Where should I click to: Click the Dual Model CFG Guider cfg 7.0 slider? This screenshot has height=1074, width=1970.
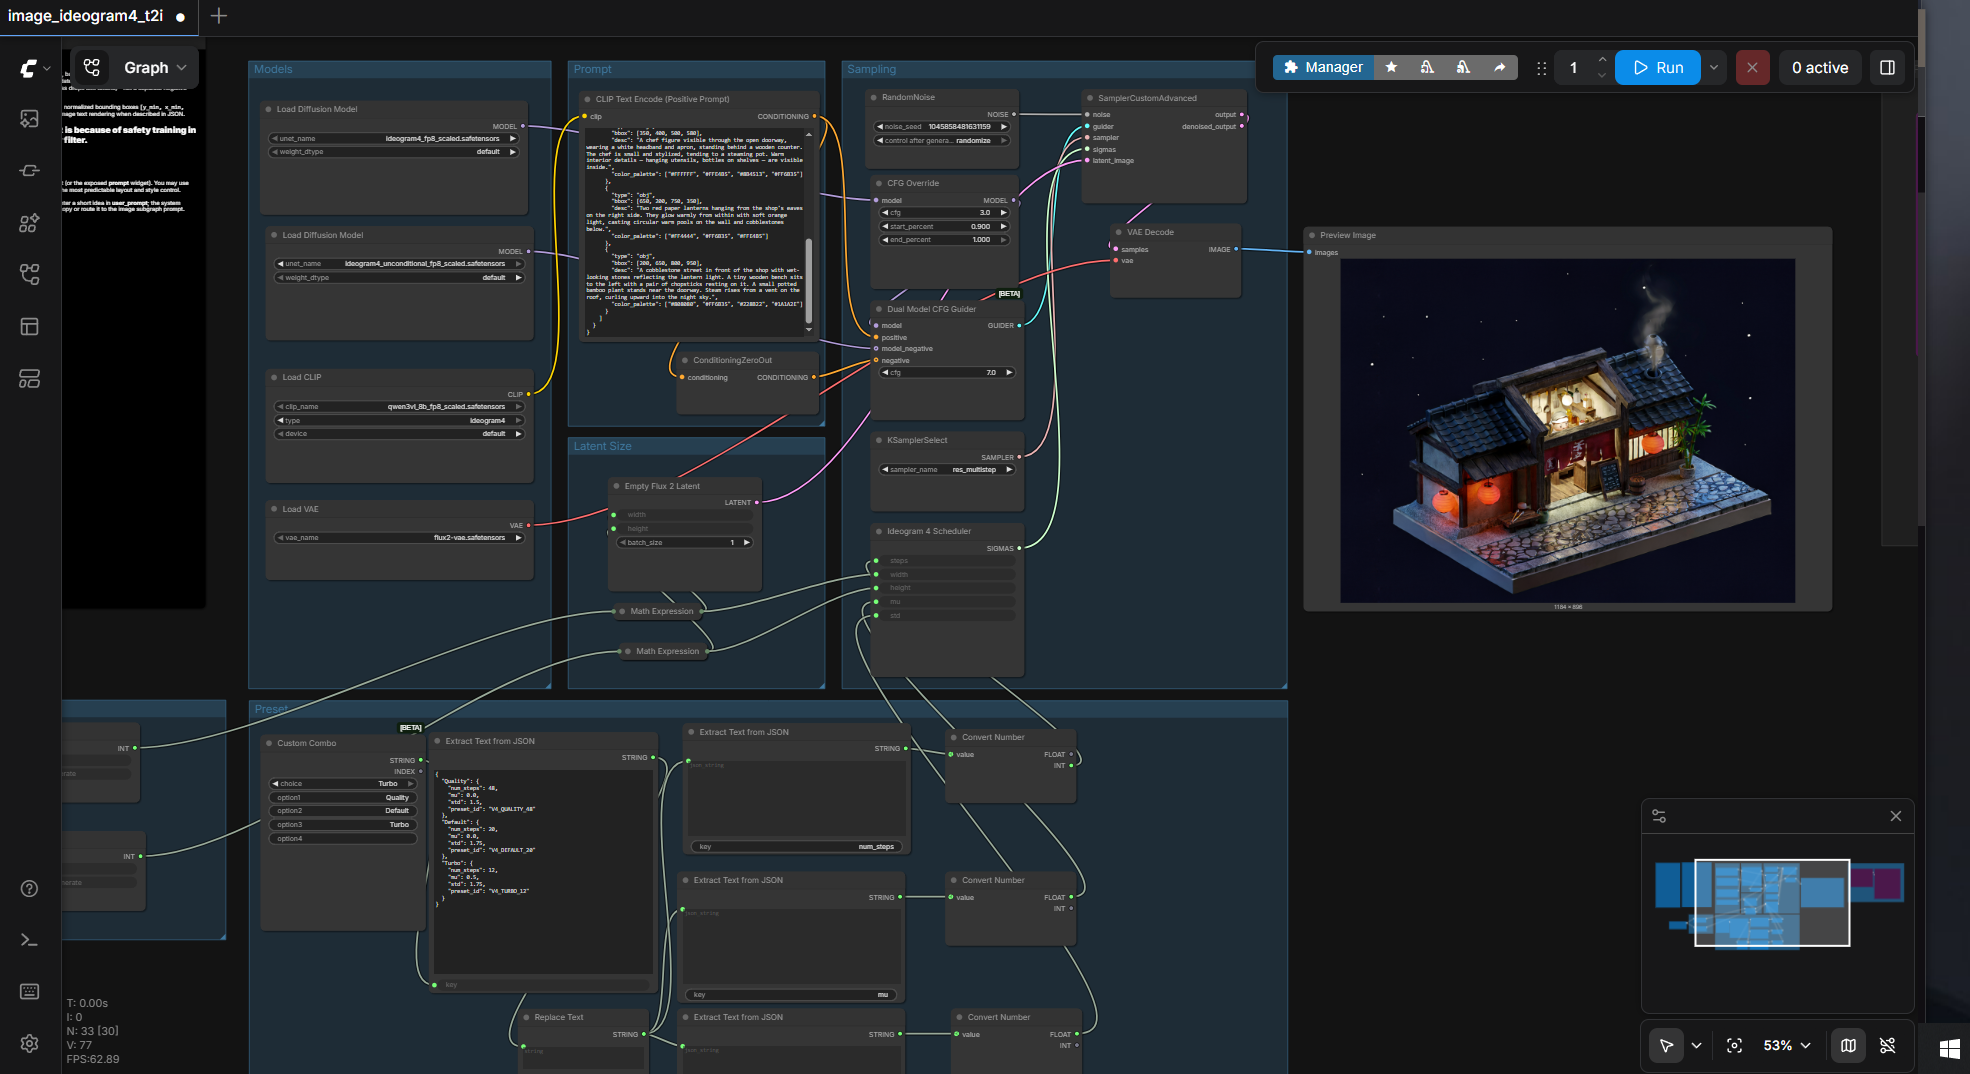(946, 372)
